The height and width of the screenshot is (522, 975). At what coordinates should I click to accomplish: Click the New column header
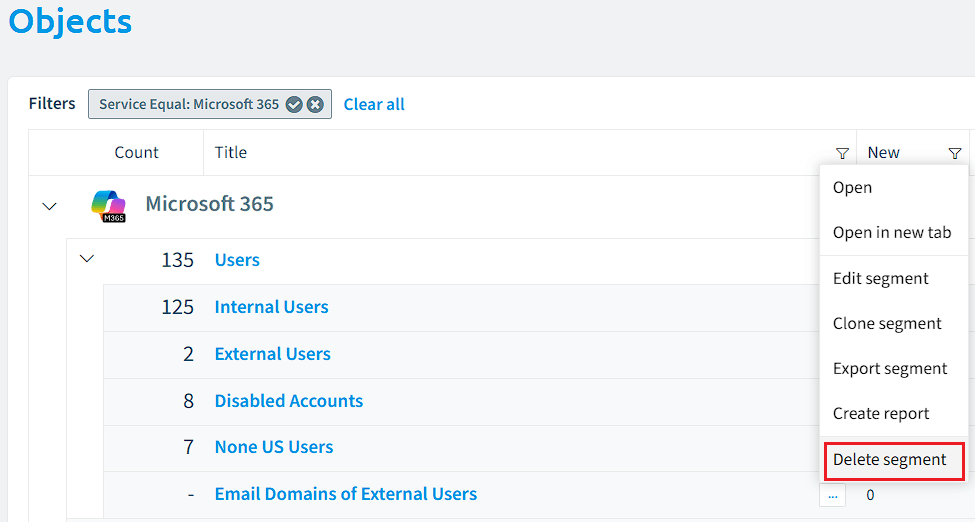[x=884, y=152]
